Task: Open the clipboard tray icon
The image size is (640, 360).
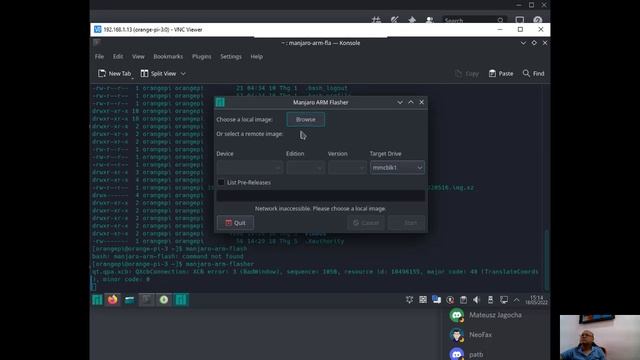Action: (463, 300)
